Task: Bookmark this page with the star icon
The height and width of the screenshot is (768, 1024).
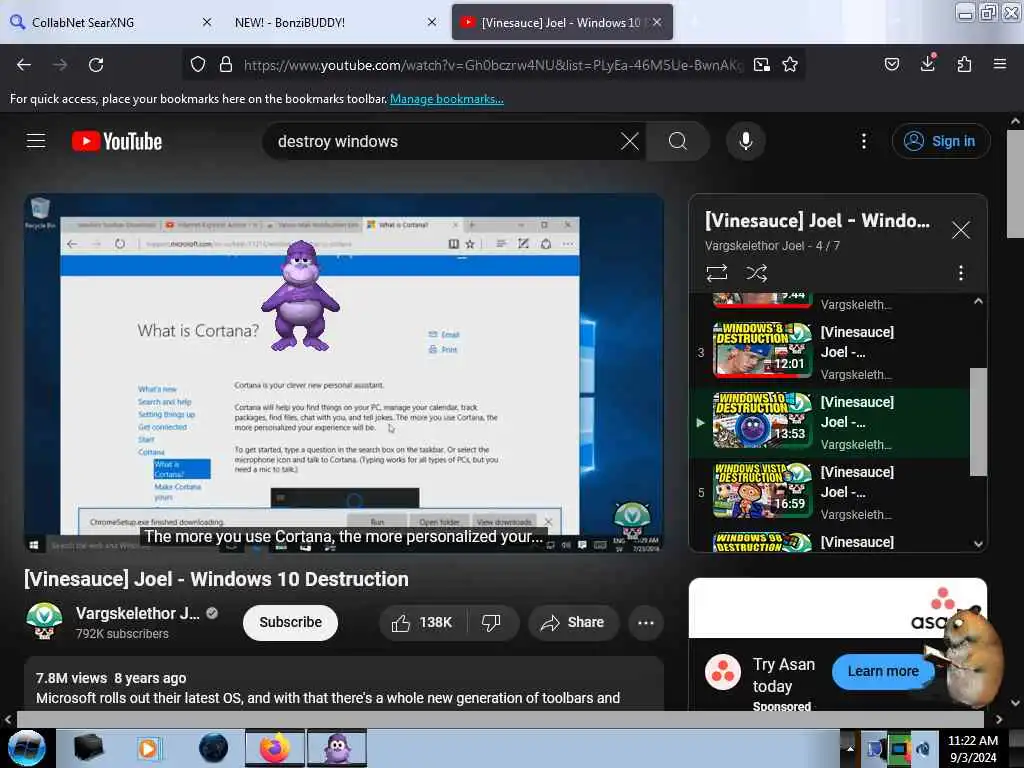Action: [790, 65]
